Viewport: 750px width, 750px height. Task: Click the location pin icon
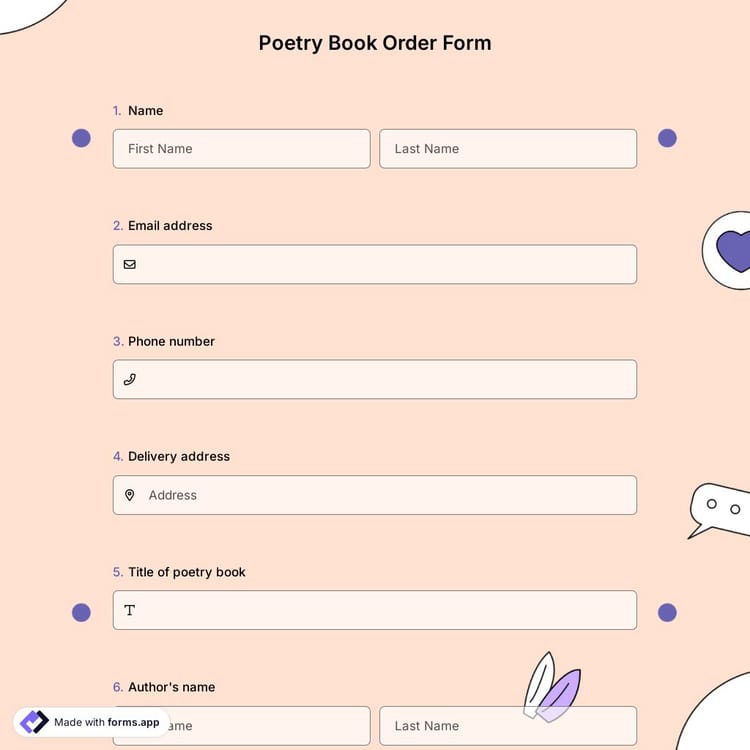tap(130, 495)
